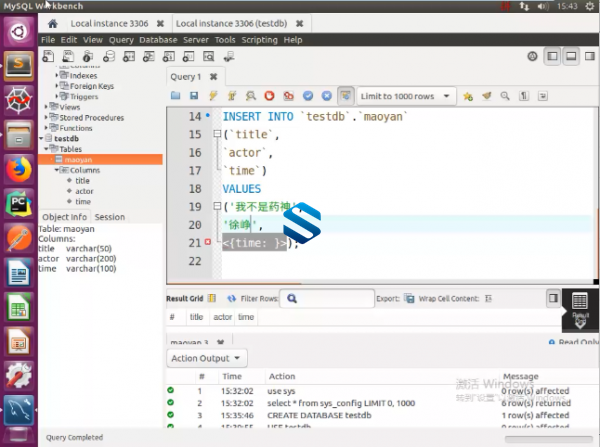The height and width of the screenshot is (447, 600).
Task: Click the reconnect to DBMS toolbar icon
Action: (229, 57)
